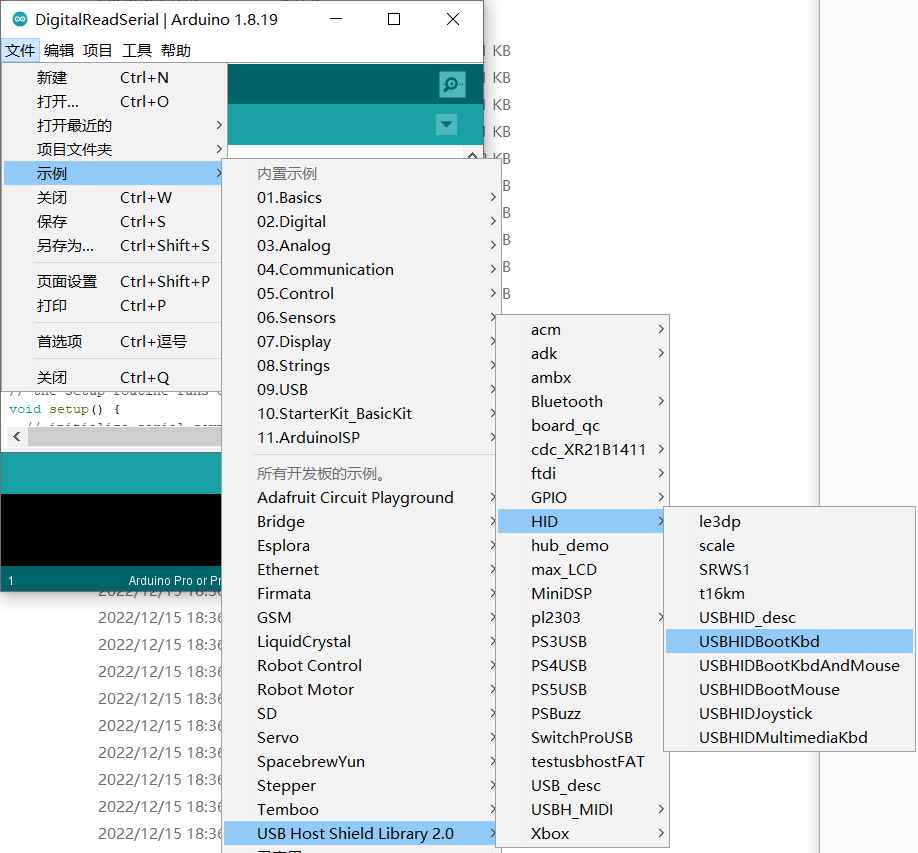Expand 05.Control examples
This screenshot has height=853, width=918.
[x=361, y=294]
